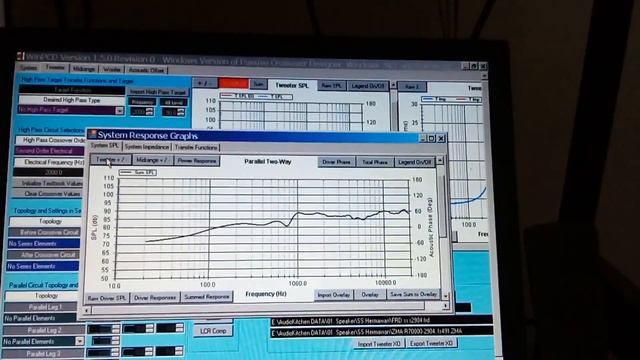Click Power Response button
The height and width of the screenshot is (360, 640).
tap(197, 161)
